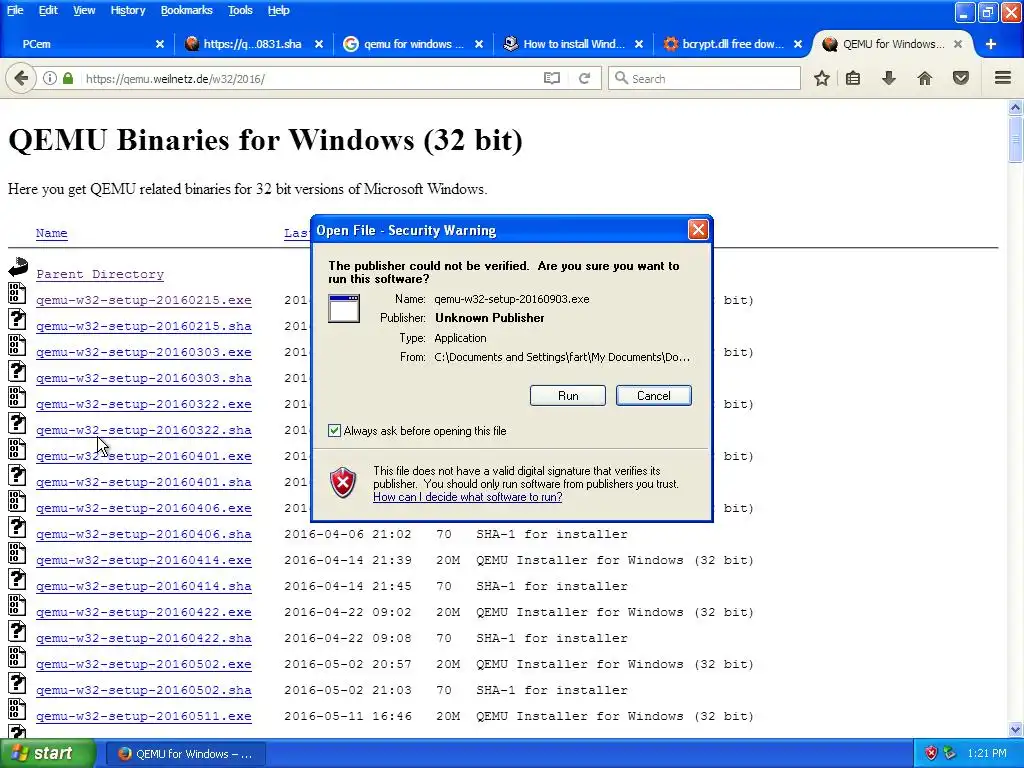Open the Parent Directory link
This screenshot has height=768, width=1024.
100,274
